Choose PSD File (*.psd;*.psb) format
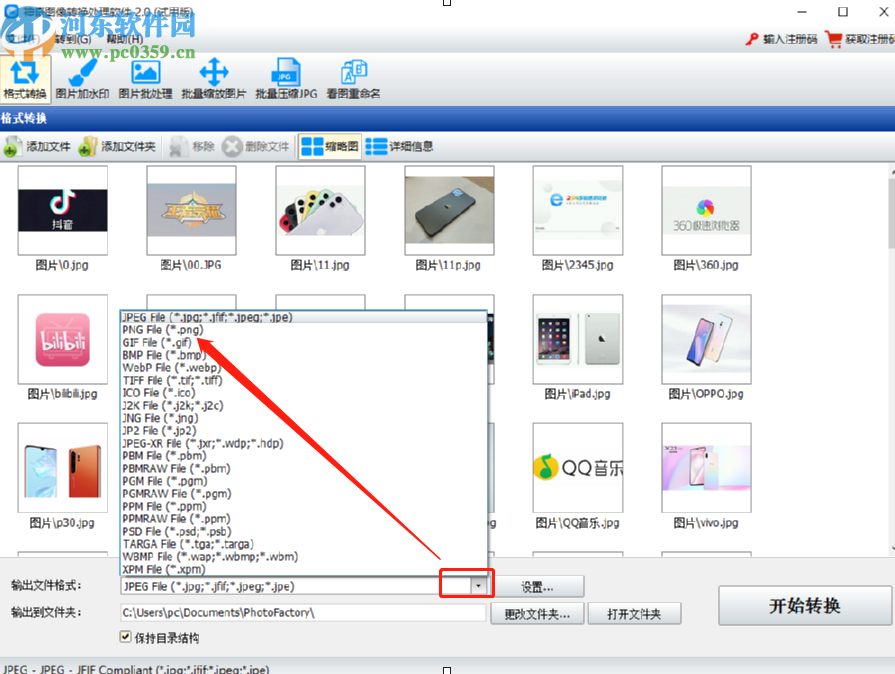Image resolution: width=895 pixels, height=674 pixels. pyautogui.click(x=304, y=531)
